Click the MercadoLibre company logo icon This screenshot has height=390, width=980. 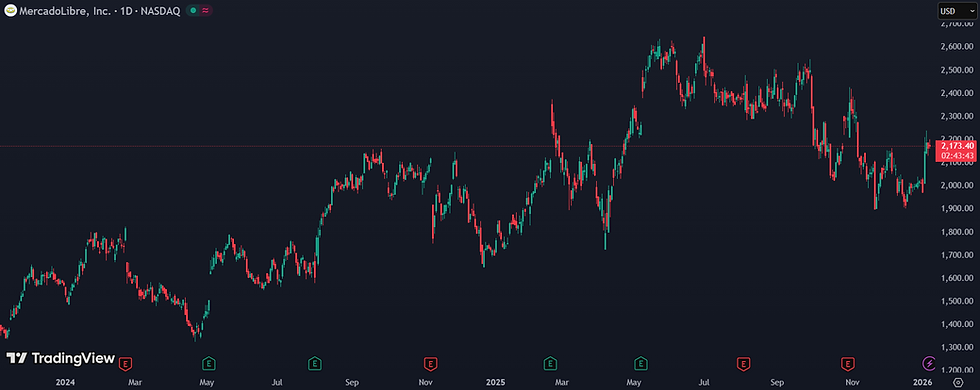pos(11,11)
